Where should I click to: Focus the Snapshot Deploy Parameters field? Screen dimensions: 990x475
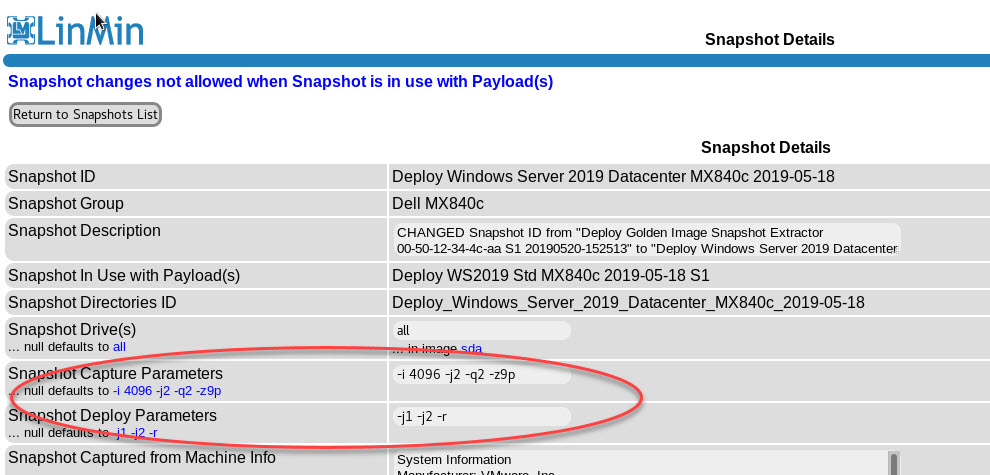pyautogui.click(x=482, y=415)
